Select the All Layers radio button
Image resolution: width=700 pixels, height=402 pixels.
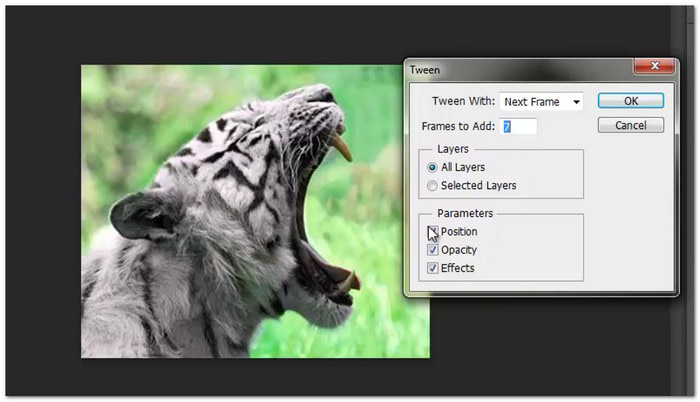tap(432, 168)
